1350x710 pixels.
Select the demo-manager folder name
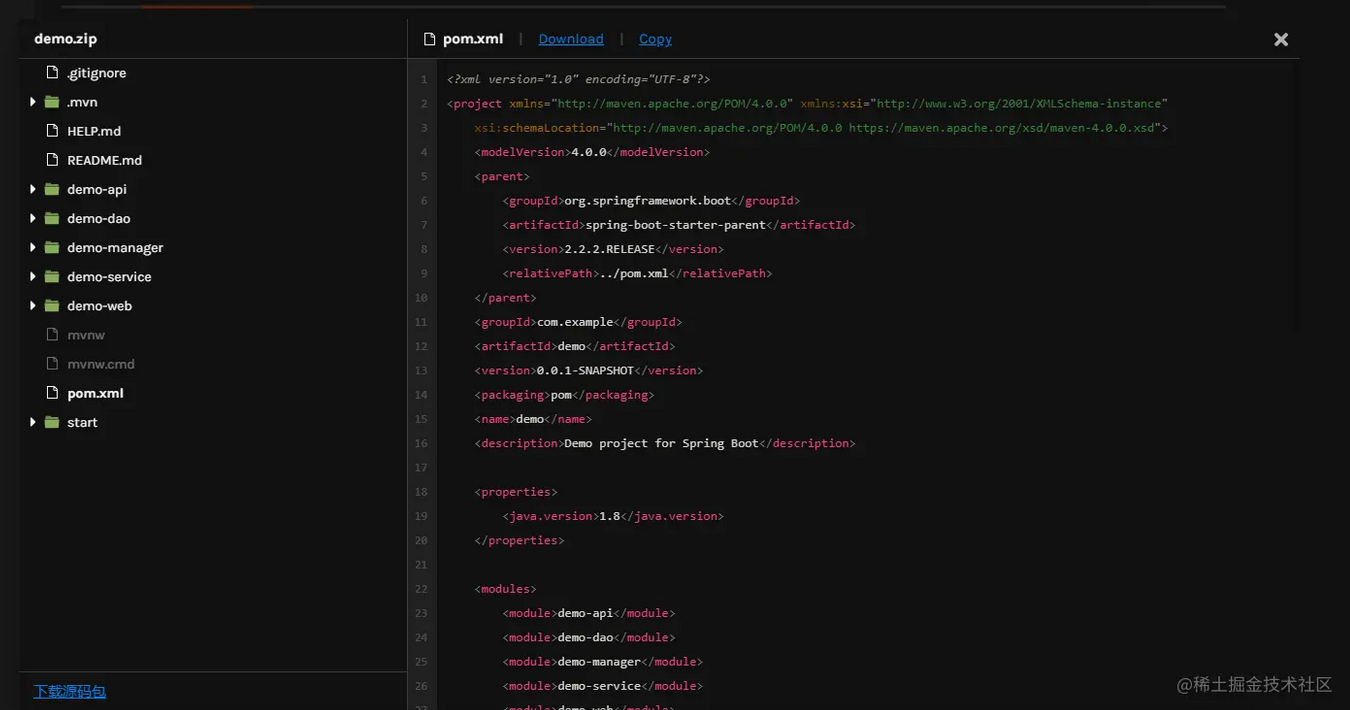click(115, 247)
